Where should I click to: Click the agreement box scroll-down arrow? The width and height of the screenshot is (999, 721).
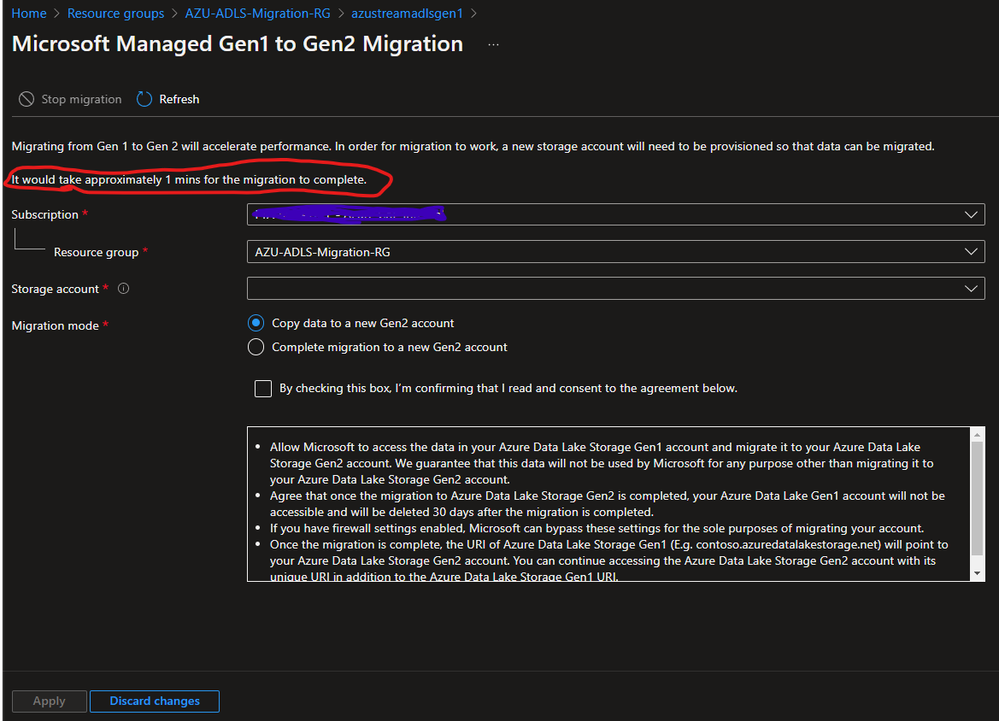pyautogui.click(x=977, y=573)
